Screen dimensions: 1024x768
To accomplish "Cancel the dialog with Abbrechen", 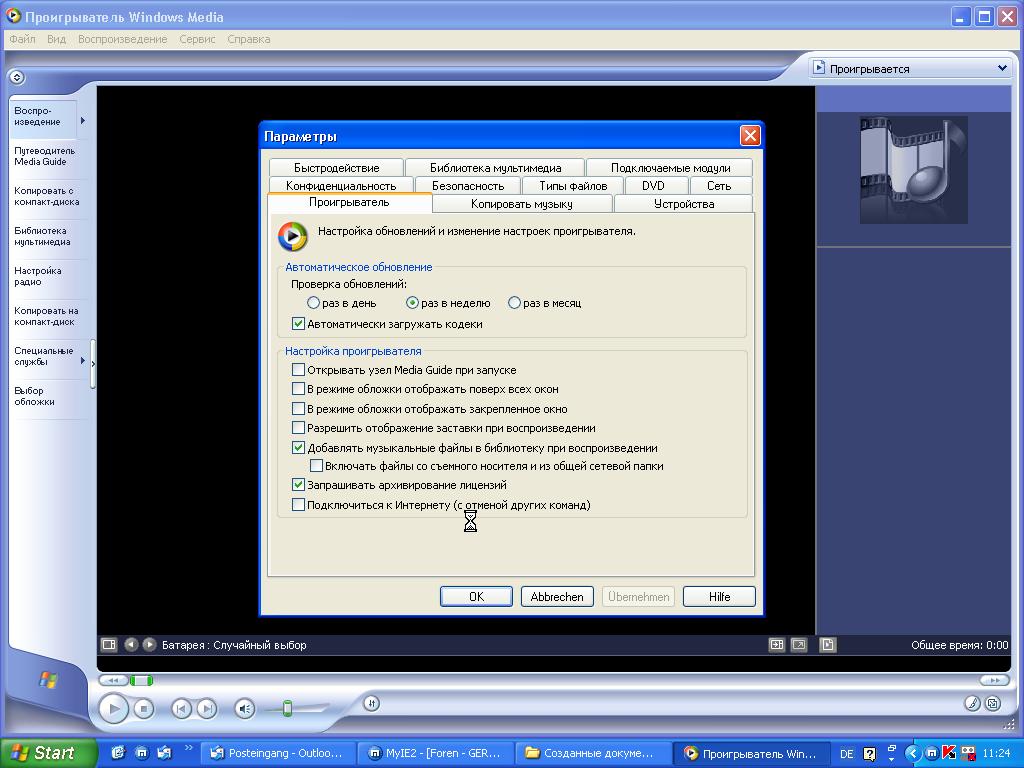I will pyautogui.click(x=557, y=596).
